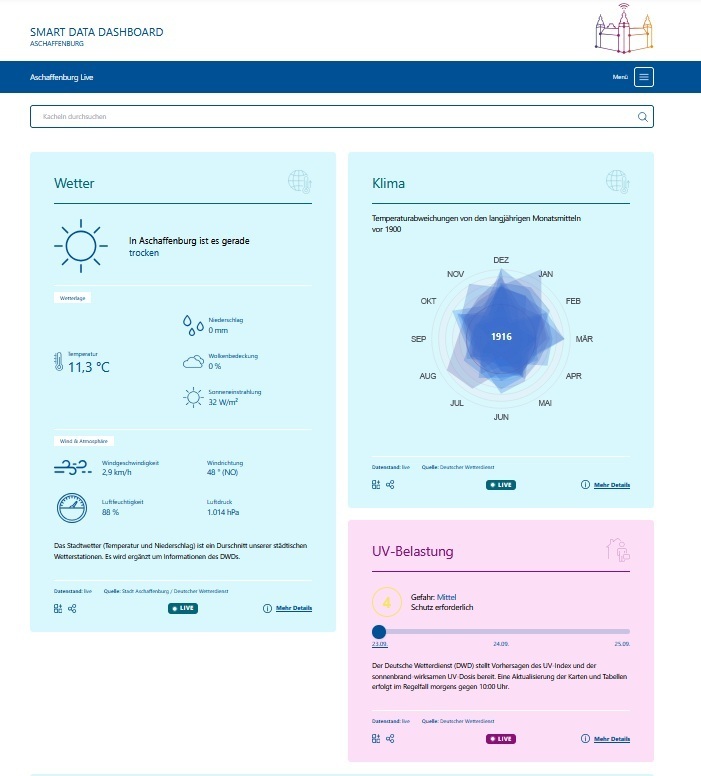Image resolution: width=701 pixels, height=776 pixels.
Task: Open Mehr Details link in Wetter tile
Action: coord(294,608)
